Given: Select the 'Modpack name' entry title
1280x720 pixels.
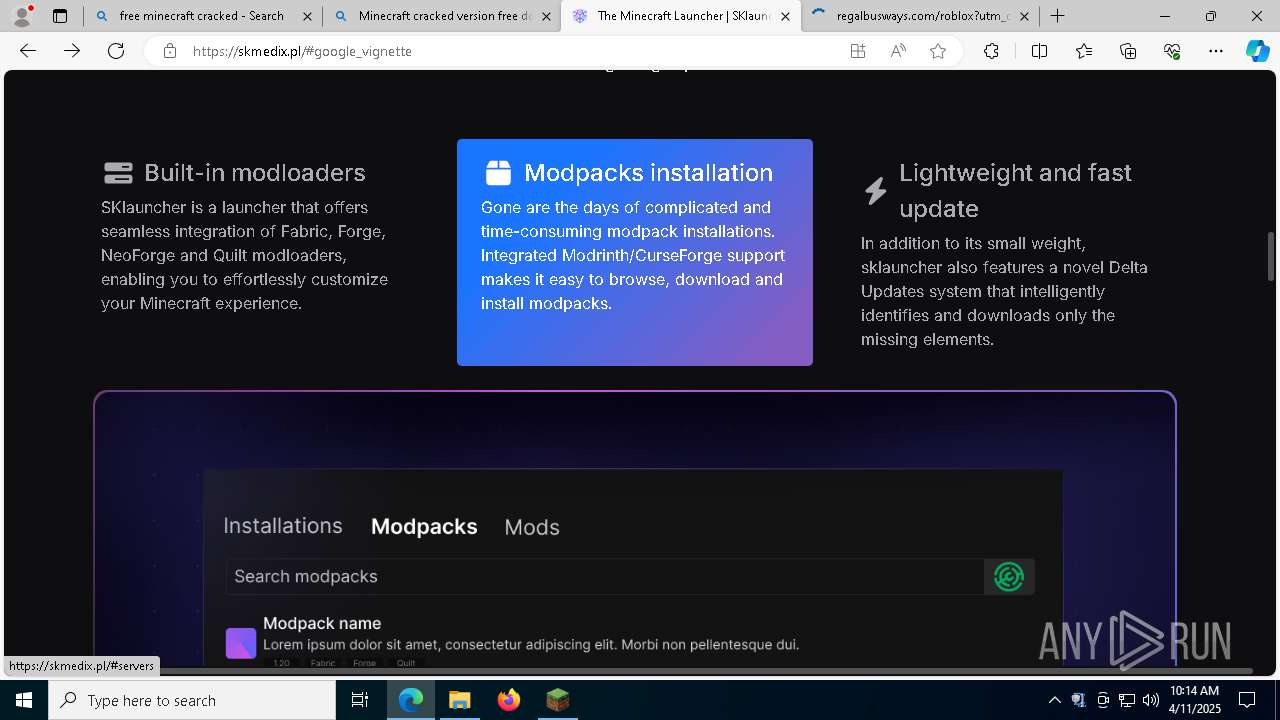Looking at the screenshot, I should (x=322, y=623).
